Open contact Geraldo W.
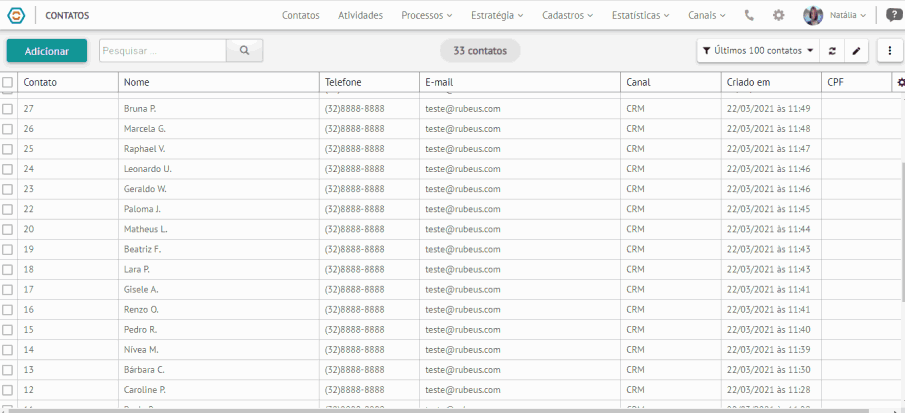 tap(145, 189)
